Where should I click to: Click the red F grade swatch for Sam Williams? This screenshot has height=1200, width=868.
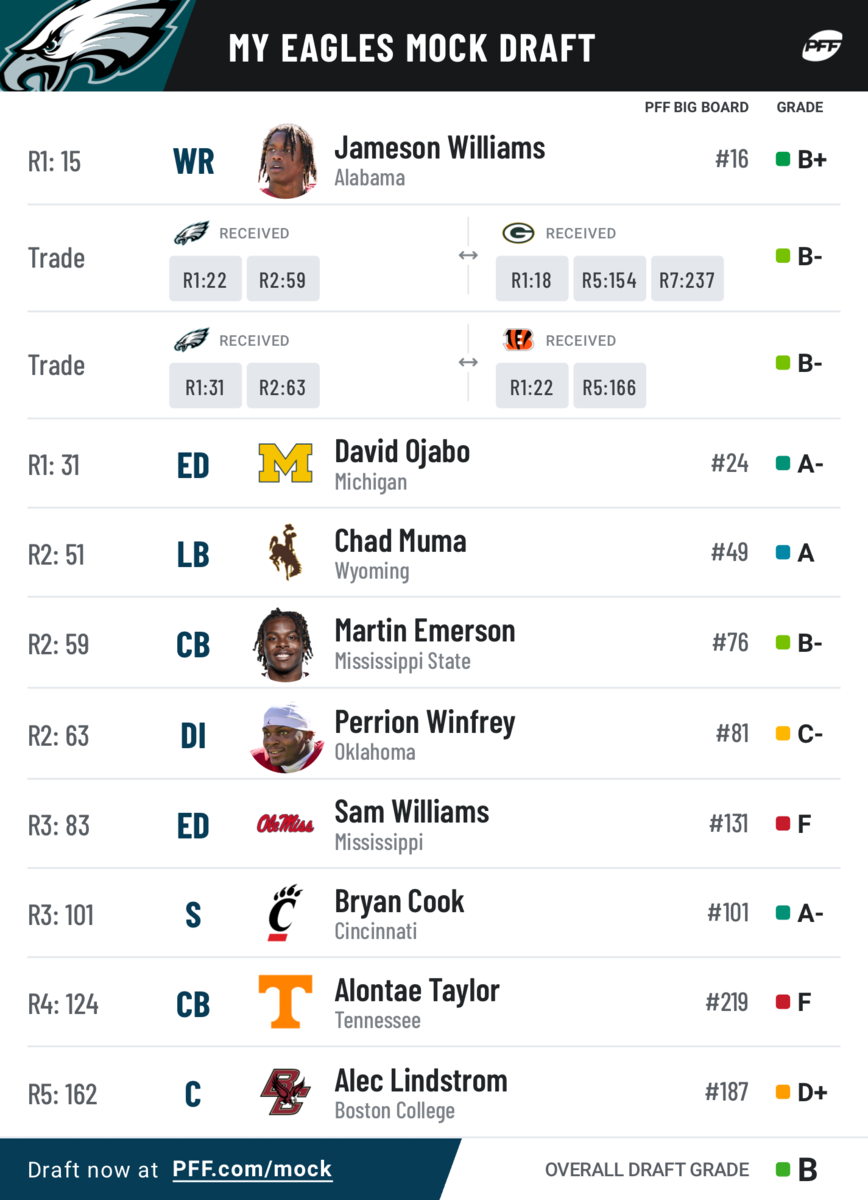click(x=783, y=824)
